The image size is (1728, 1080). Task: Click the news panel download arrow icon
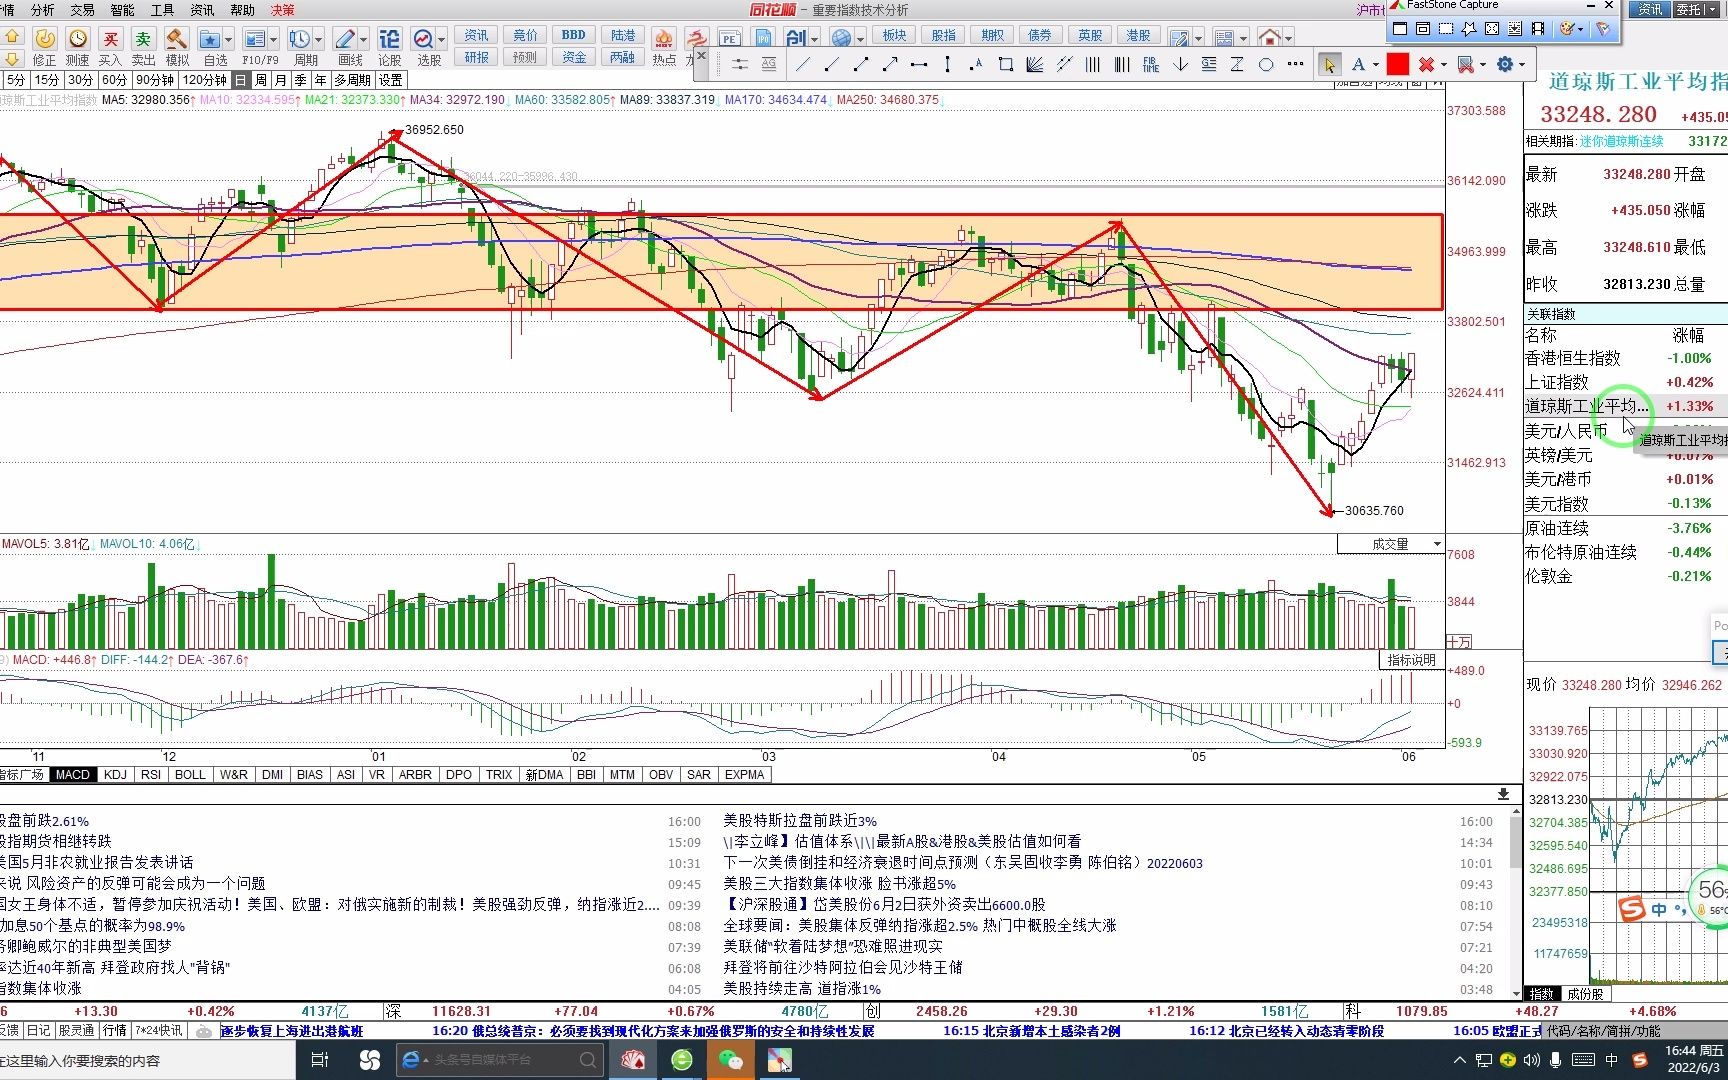point(1503,794)
